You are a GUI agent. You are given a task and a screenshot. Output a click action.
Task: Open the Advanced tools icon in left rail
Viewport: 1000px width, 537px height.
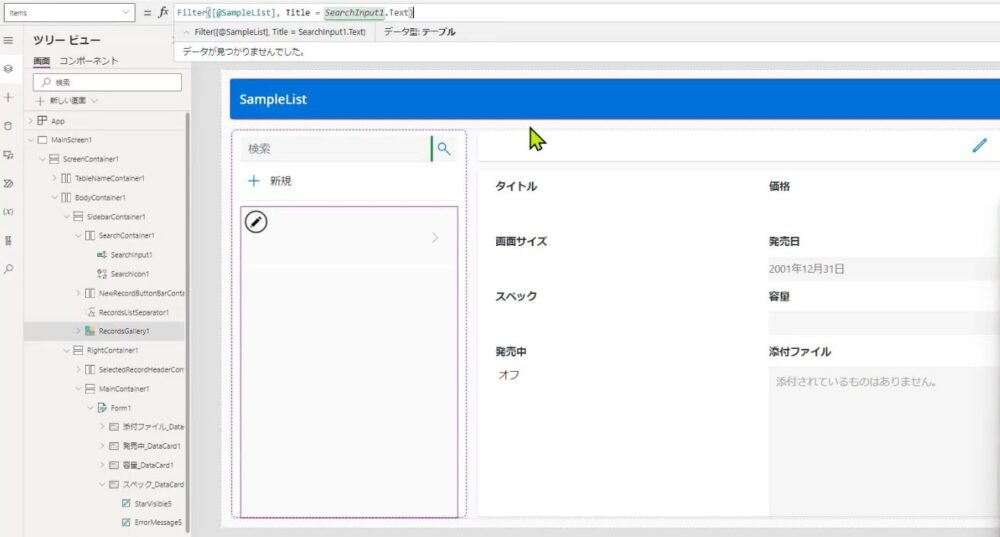click(8, 240)
